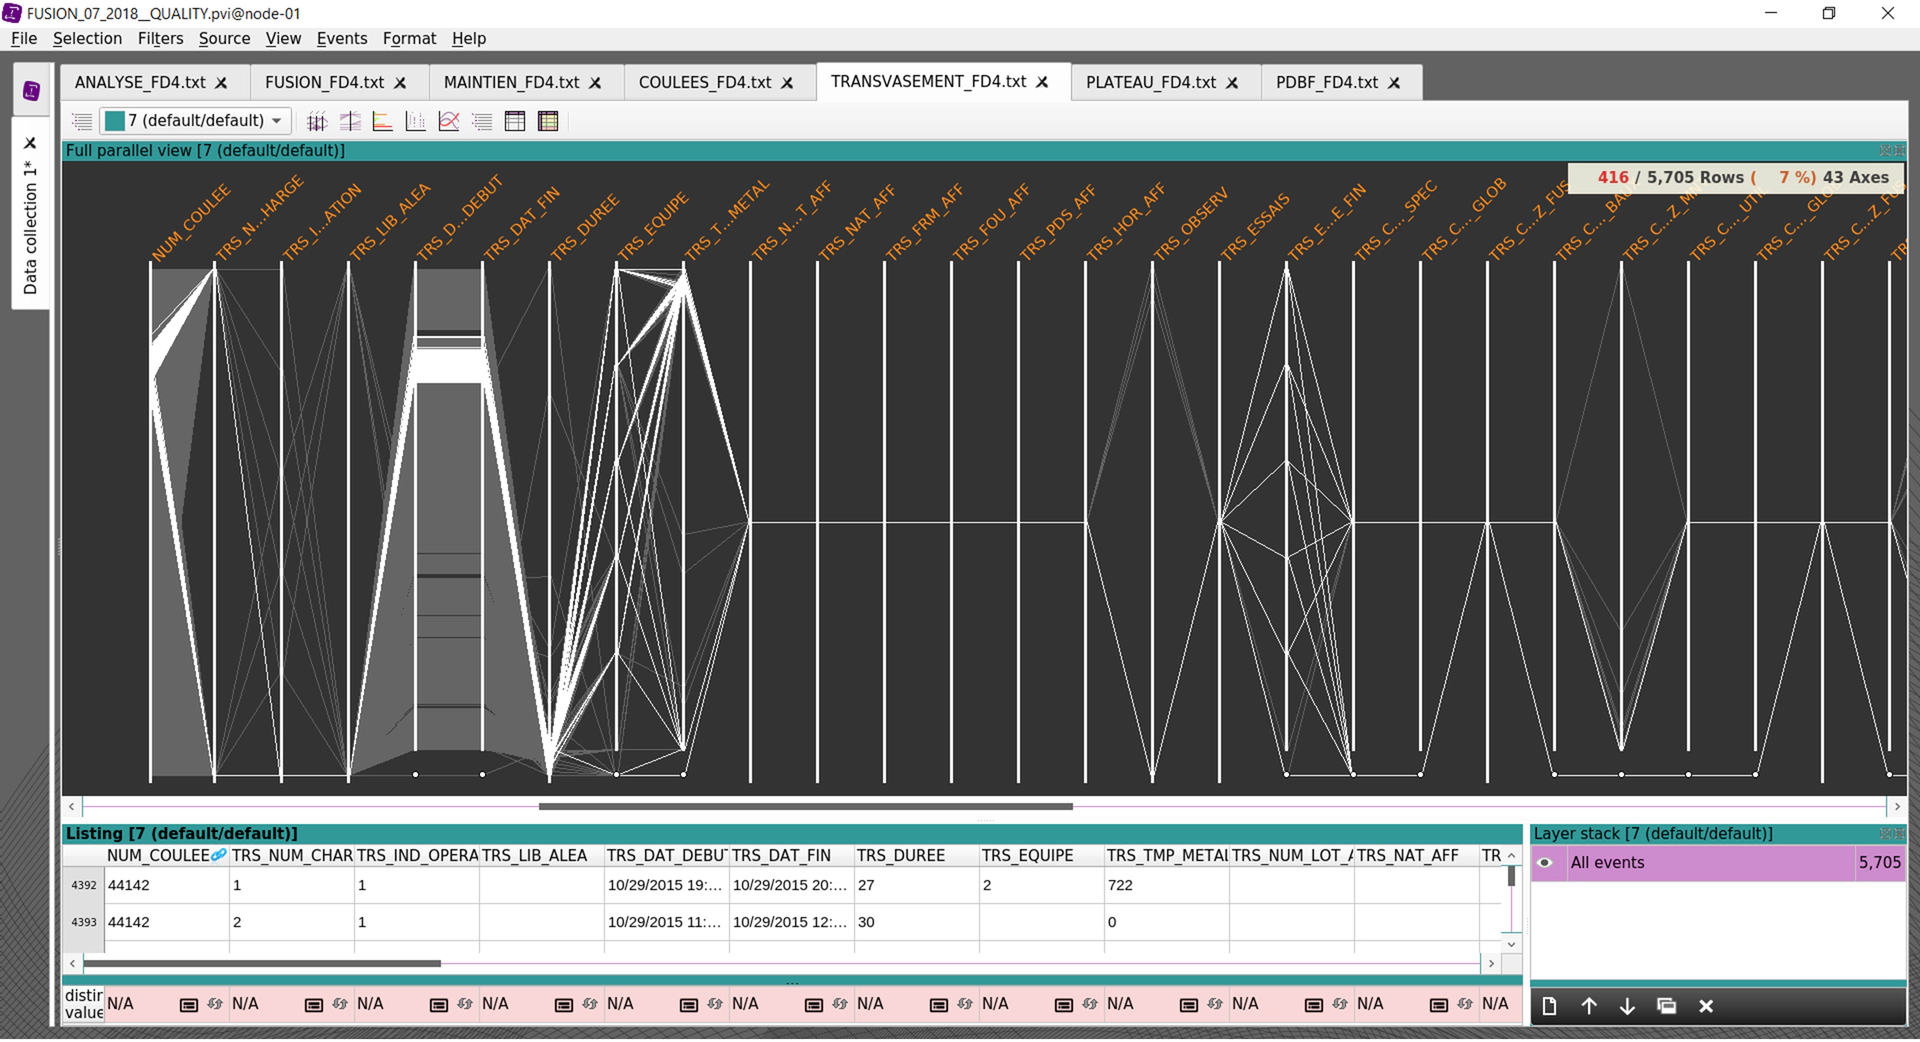Open the series line chart view
This screenshot has width=1920, height=1042.
click(x=449, y=122)
